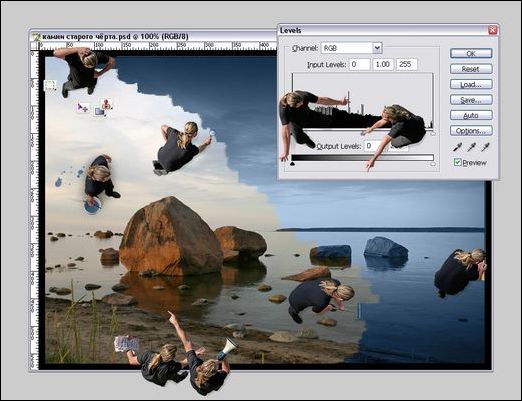
Task: Click the Levels OK button
Action: [471, 53]
